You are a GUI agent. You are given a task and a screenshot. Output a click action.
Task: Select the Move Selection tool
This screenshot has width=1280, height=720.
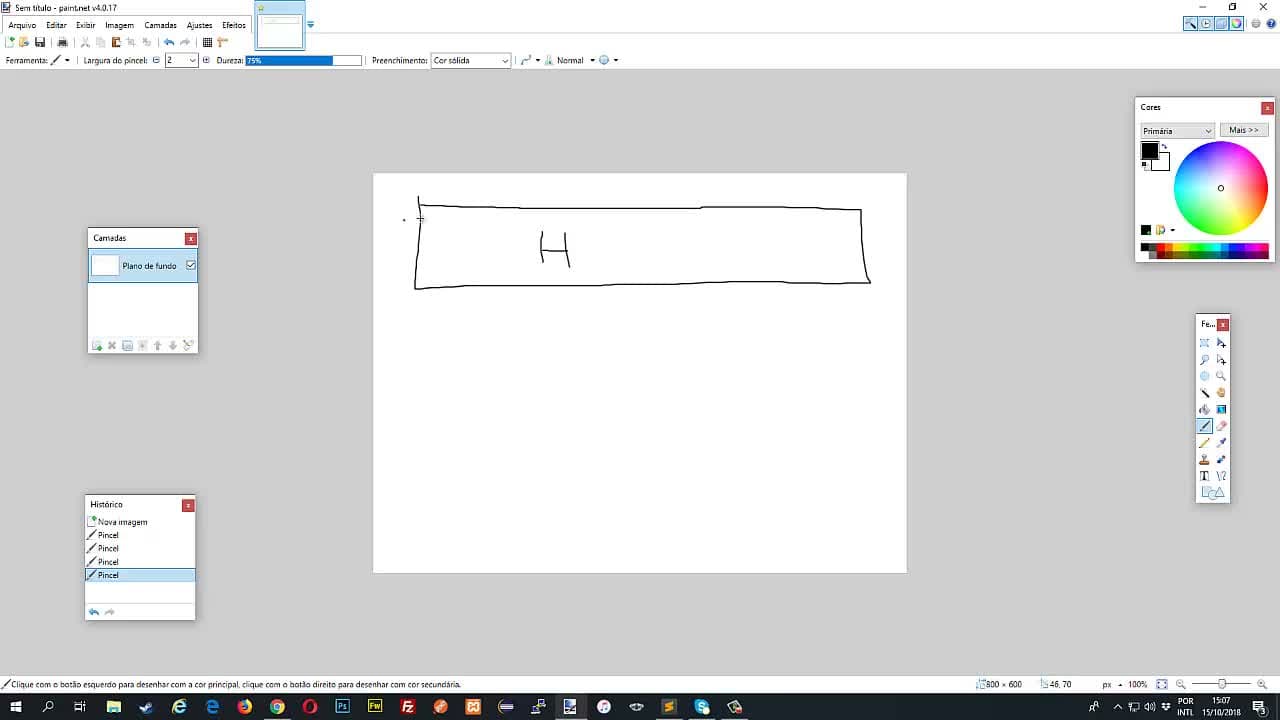[1221, 360]
